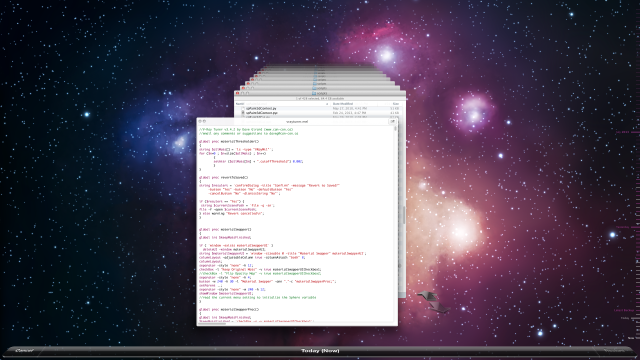Click the forward-in-time arrow beside the windows
640x360 pixels.
coord(439,308)
